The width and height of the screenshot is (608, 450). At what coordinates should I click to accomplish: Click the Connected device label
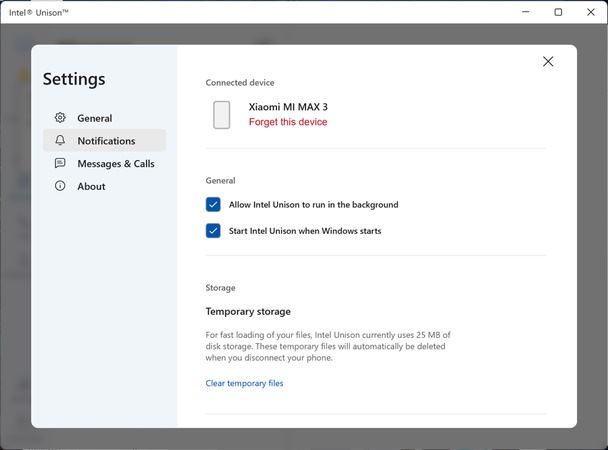(x=240, y=83)
